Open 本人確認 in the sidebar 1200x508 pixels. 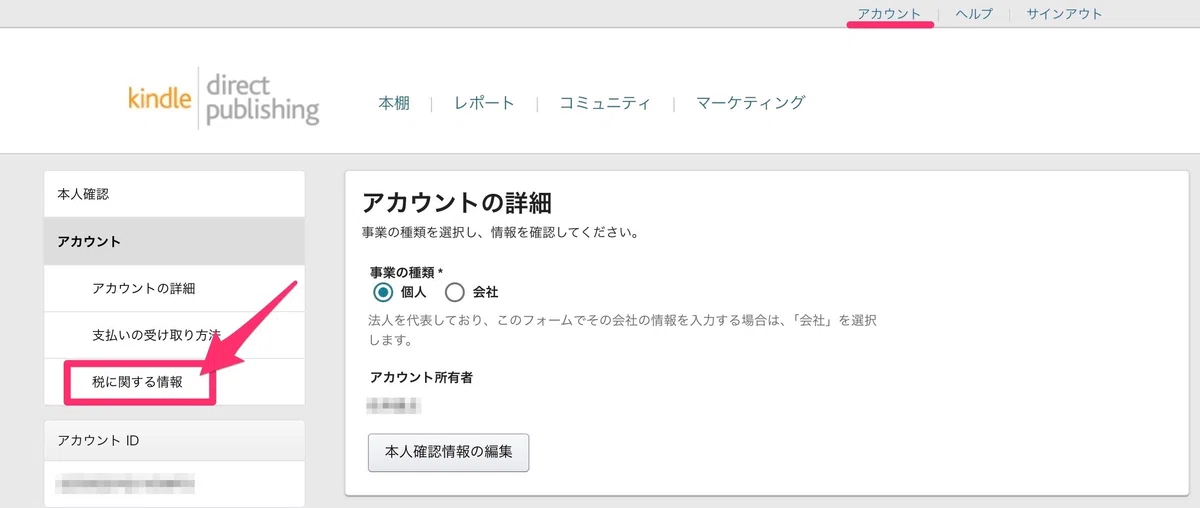174,194
